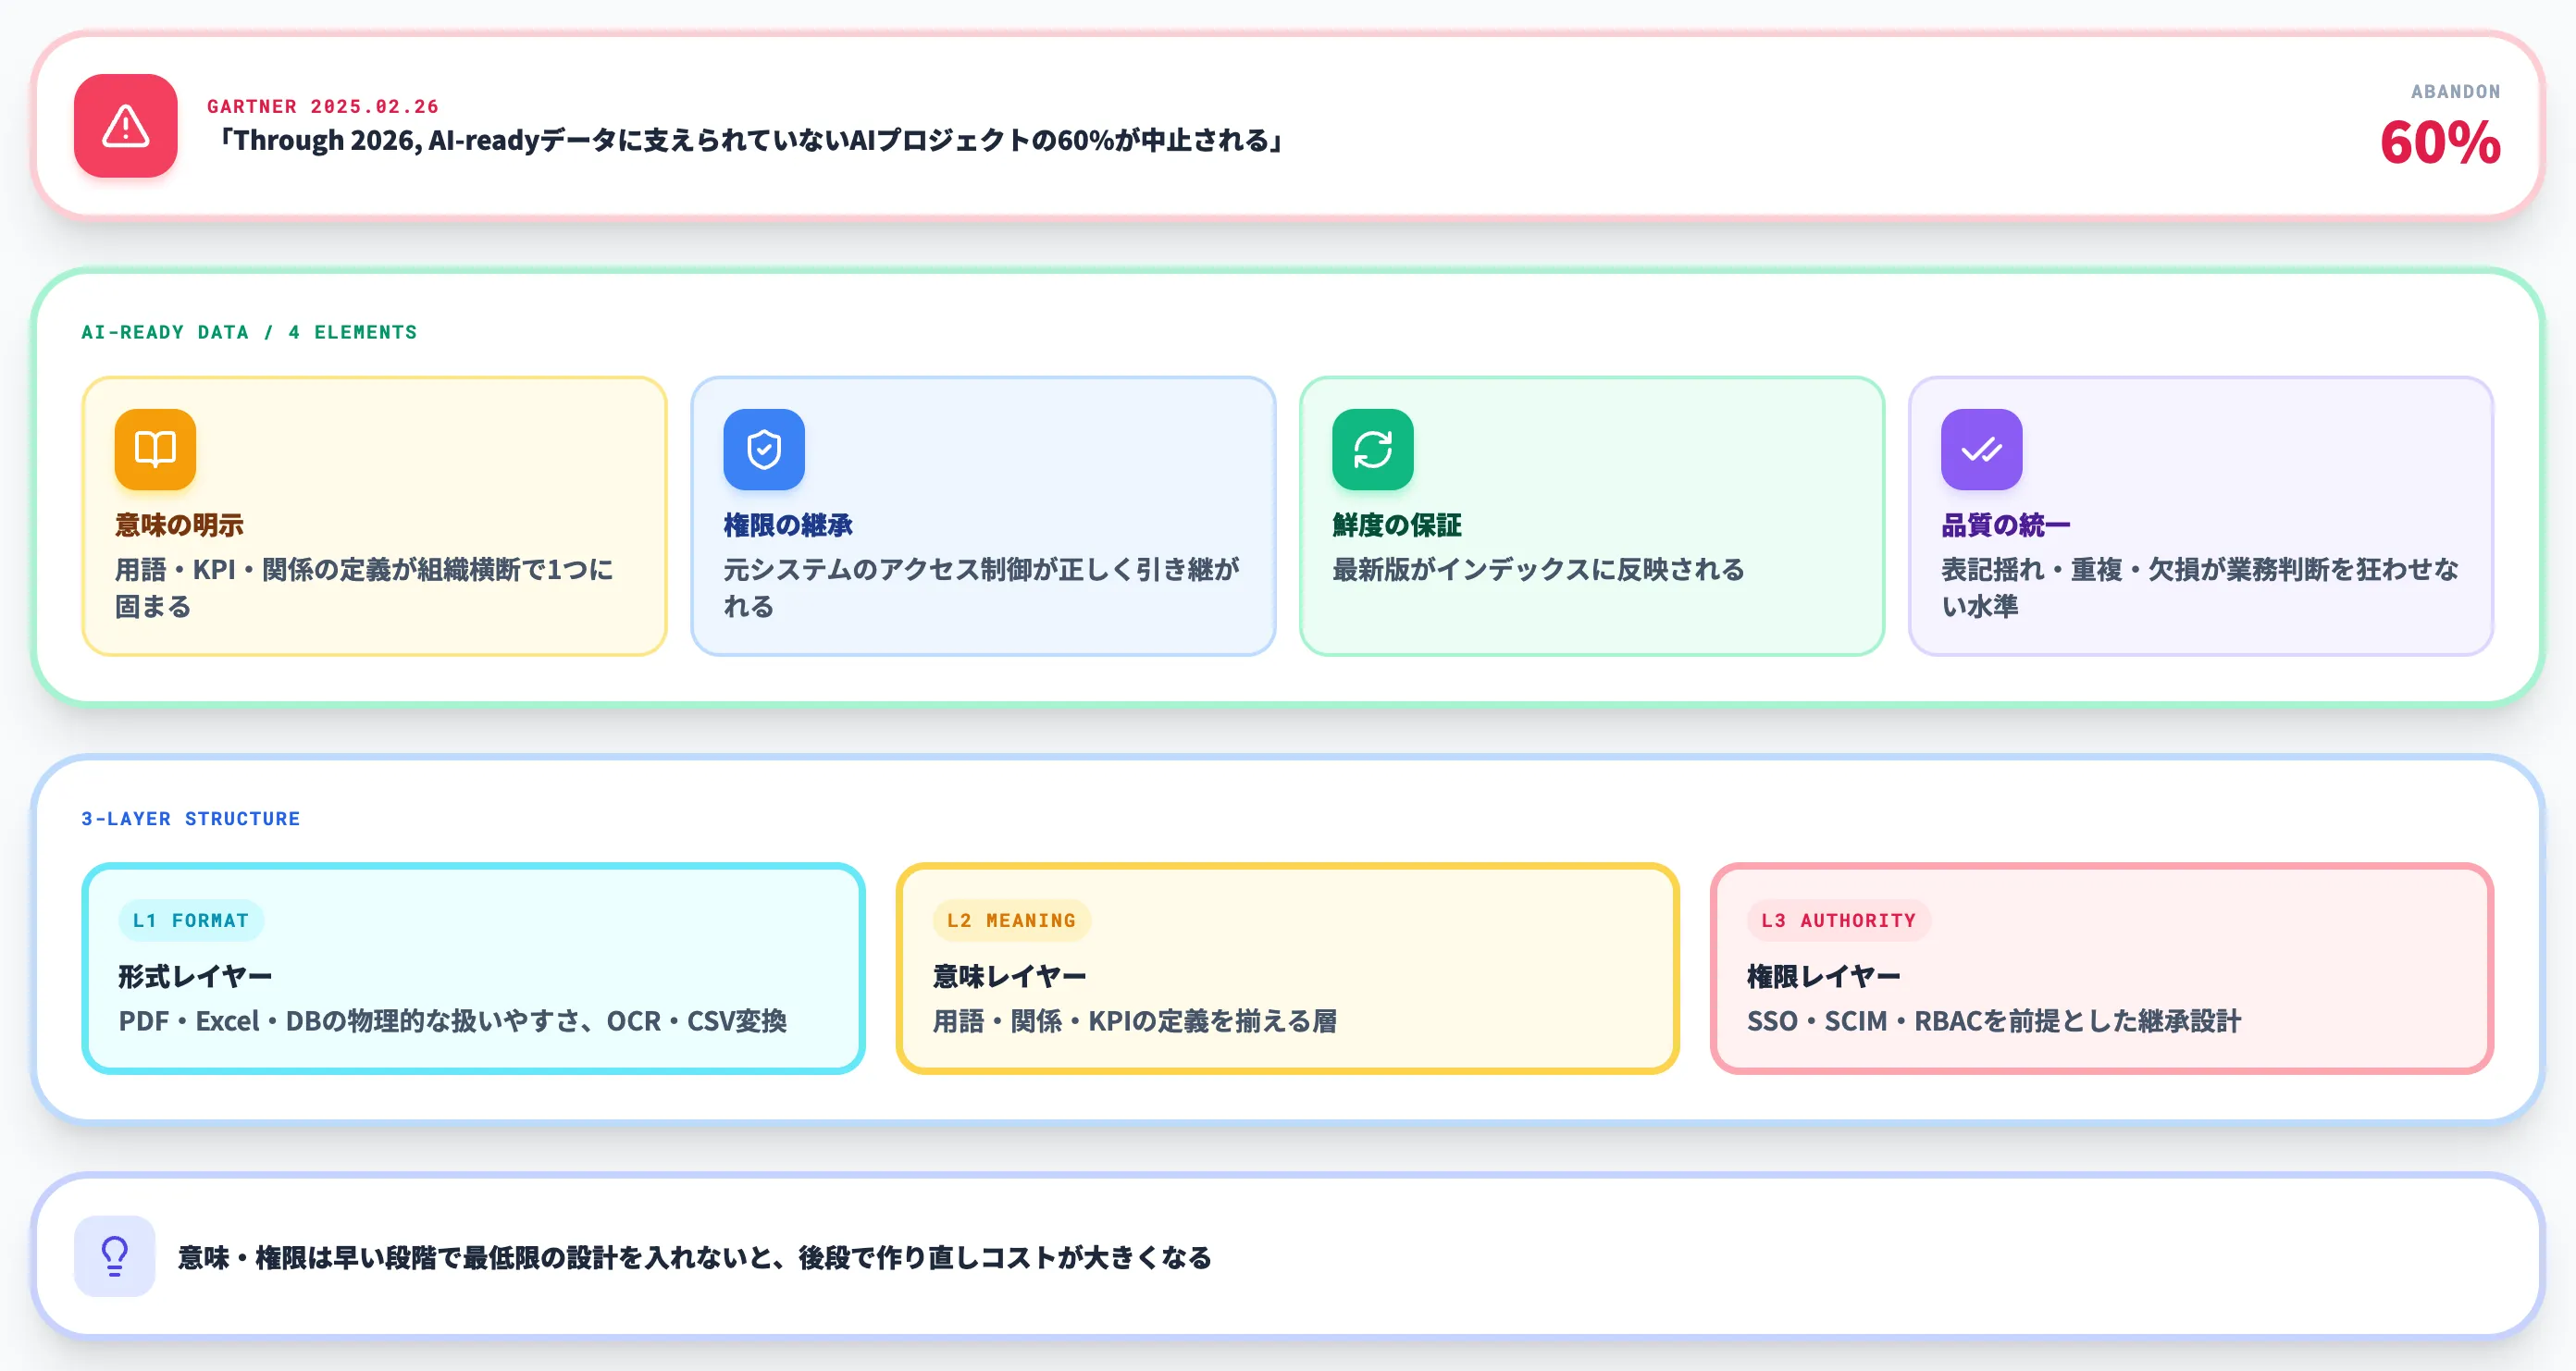Click the 意味レイヤー title

click(1010, 976)
